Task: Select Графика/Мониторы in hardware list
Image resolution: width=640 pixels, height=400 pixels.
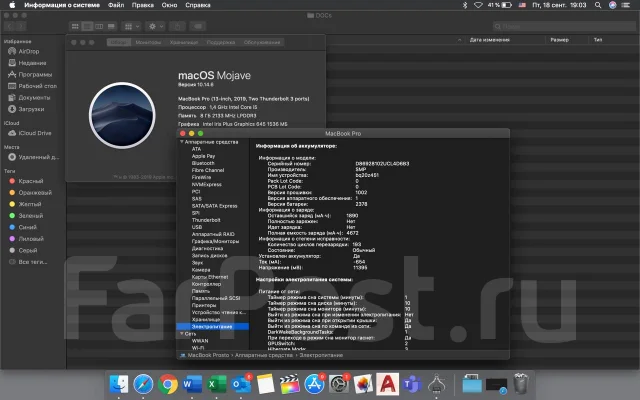Action: coord(215,241)
